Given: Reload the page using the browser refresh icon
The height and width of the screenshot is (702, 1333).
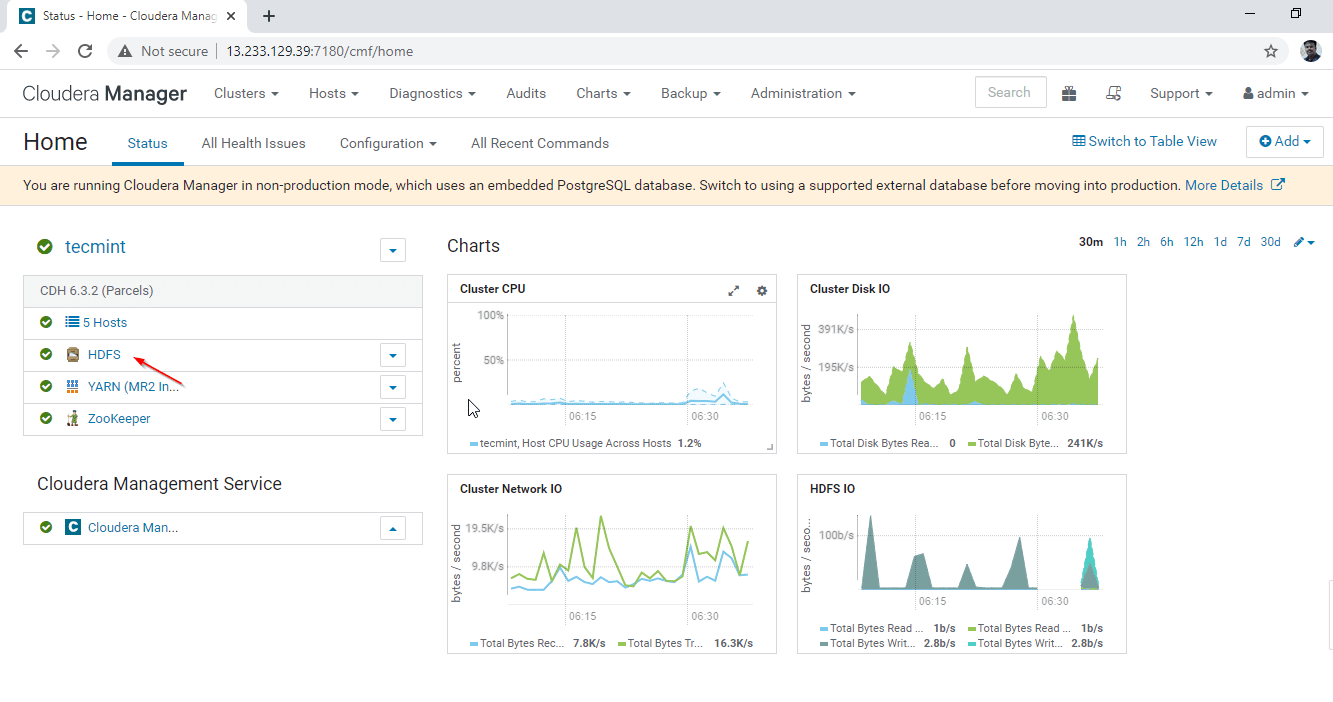Looking at the screenshot, I should pos(85,51).
